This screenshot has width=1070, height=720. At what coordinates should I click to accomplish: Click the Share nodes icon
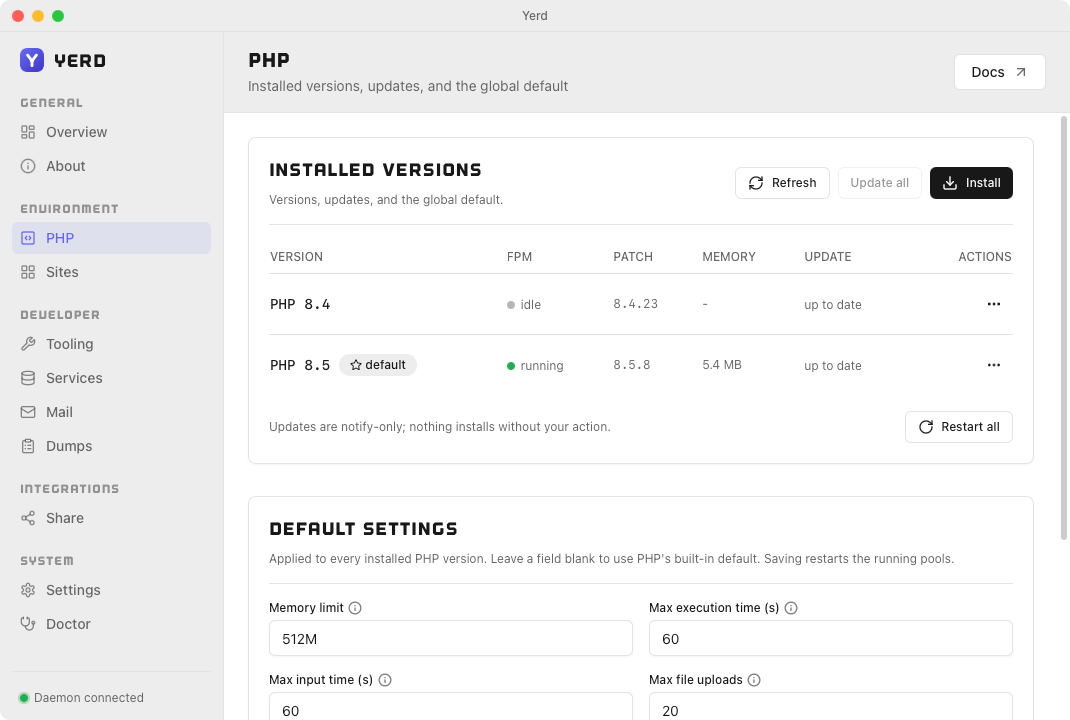(28, 518)
